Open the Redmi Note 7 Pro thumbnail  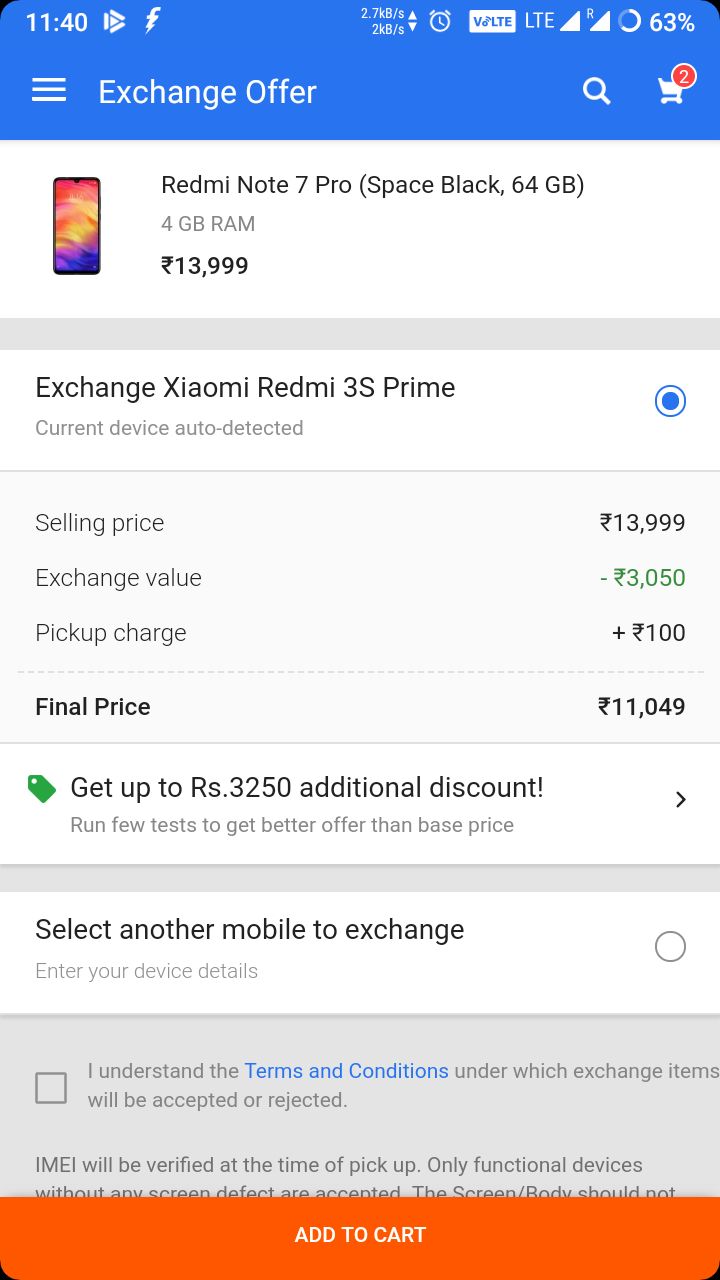77,226
